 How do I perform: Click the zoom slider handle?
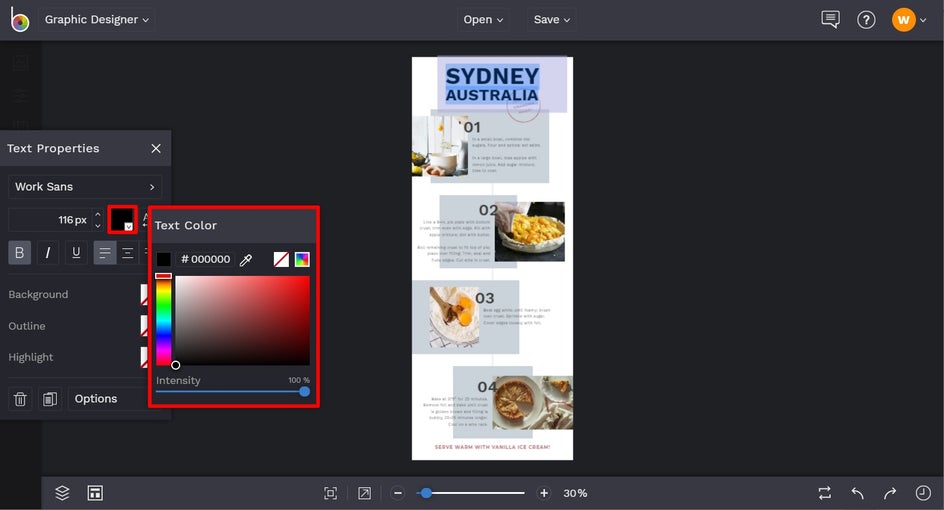[x=426, y=493]
